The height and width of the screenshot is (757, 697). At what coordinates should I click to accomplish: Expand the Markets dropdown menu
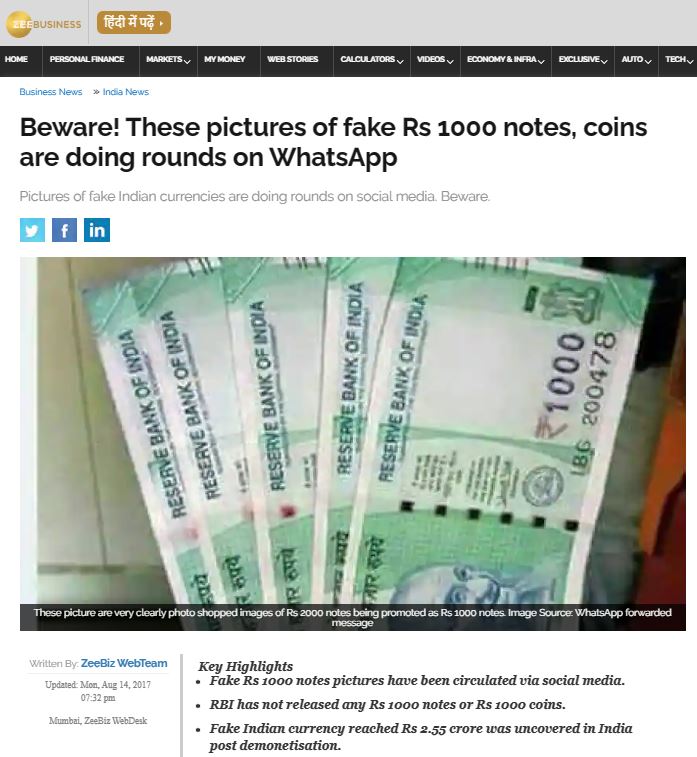click(168, 59)
